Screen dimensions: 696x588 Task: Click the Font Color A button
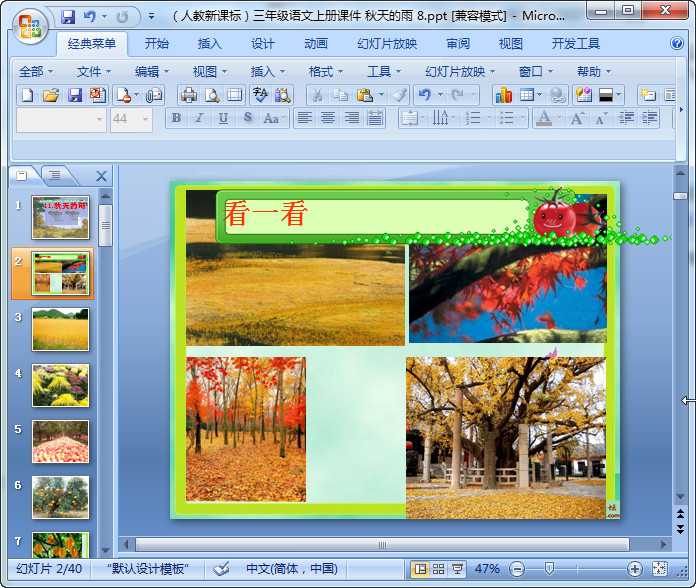(544, 118)
